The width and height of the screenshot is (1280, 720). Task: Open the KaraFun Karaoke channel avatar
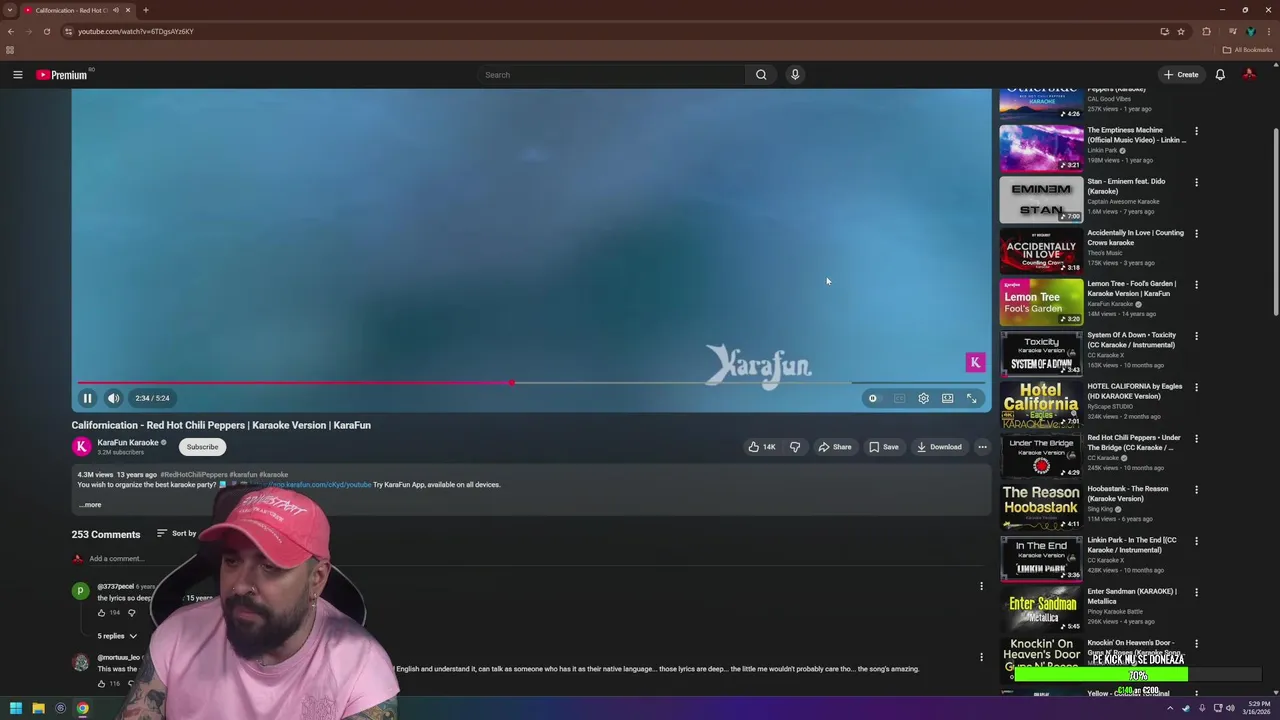click(81, 447)
